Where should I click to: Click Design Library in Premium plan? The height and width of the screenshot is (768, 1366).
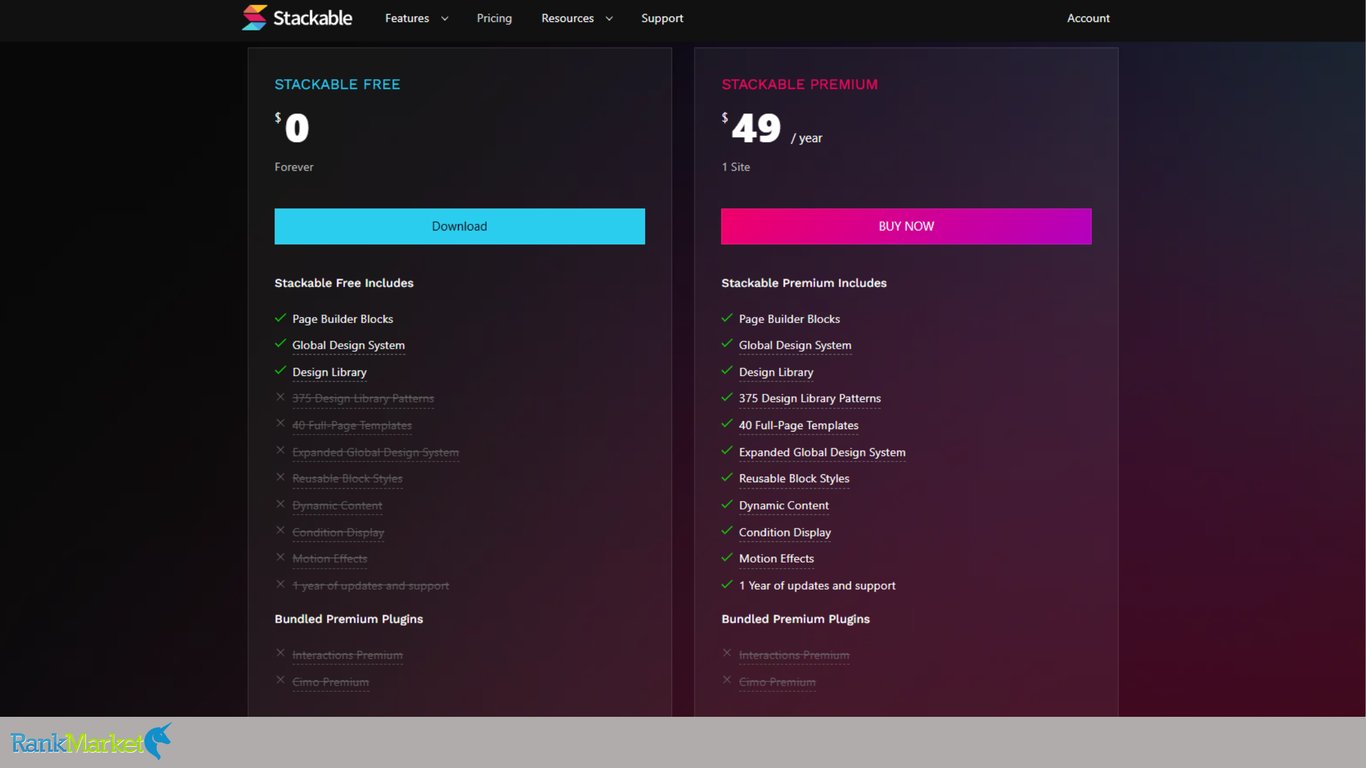coord(776,372)
